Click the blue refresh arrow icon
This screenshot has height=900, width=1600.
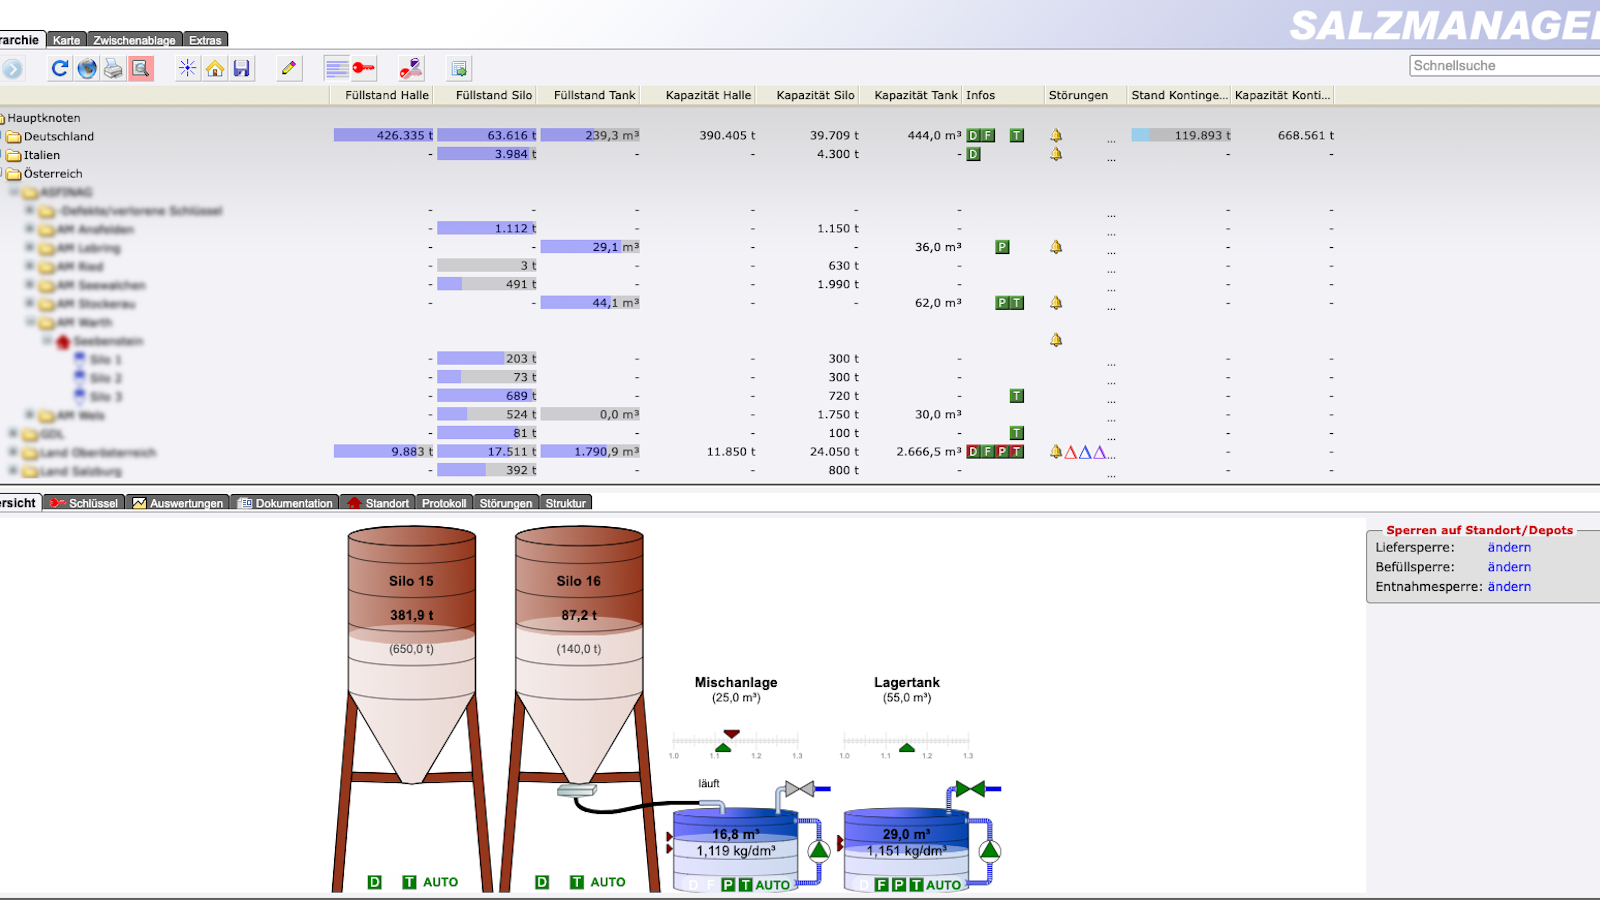click(60, 68)
